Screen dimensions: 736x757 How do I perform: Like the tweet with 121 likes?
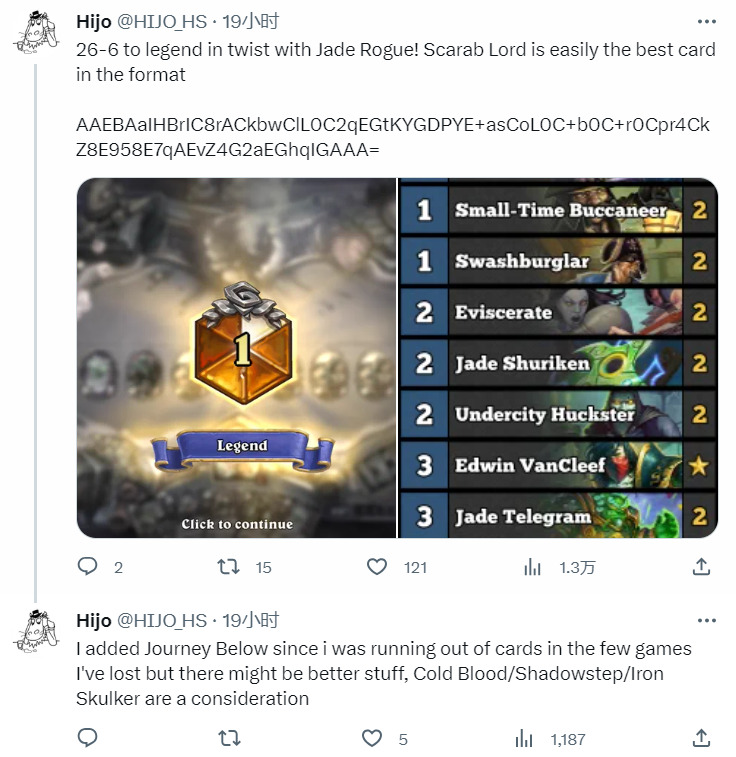coord(377,567)
